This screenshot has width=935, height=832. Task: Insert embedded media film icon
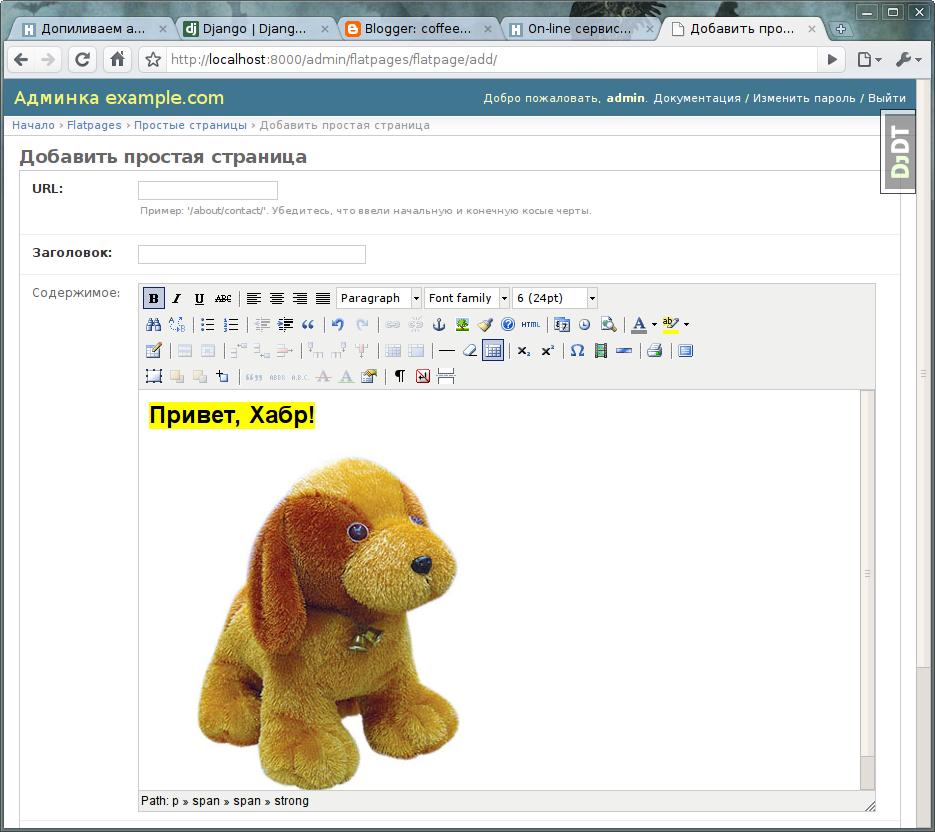click(x=600, y=351)
